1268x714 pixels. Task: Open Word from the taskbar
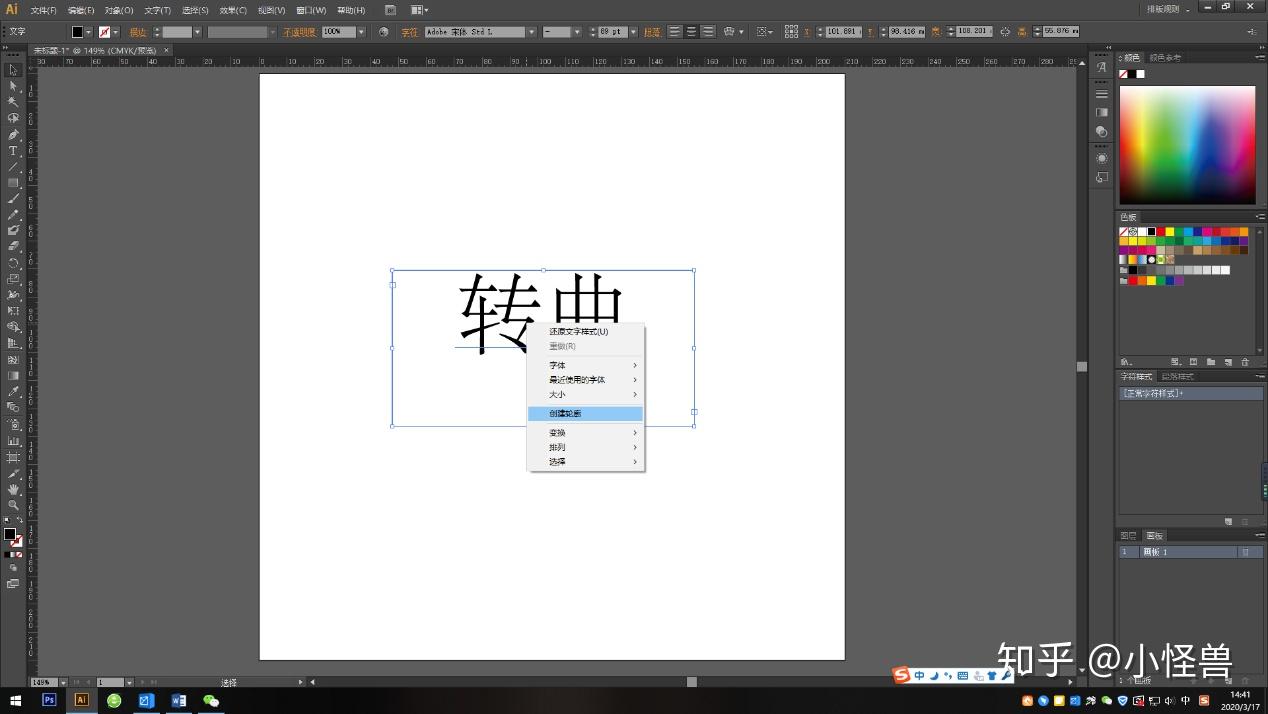179,701
